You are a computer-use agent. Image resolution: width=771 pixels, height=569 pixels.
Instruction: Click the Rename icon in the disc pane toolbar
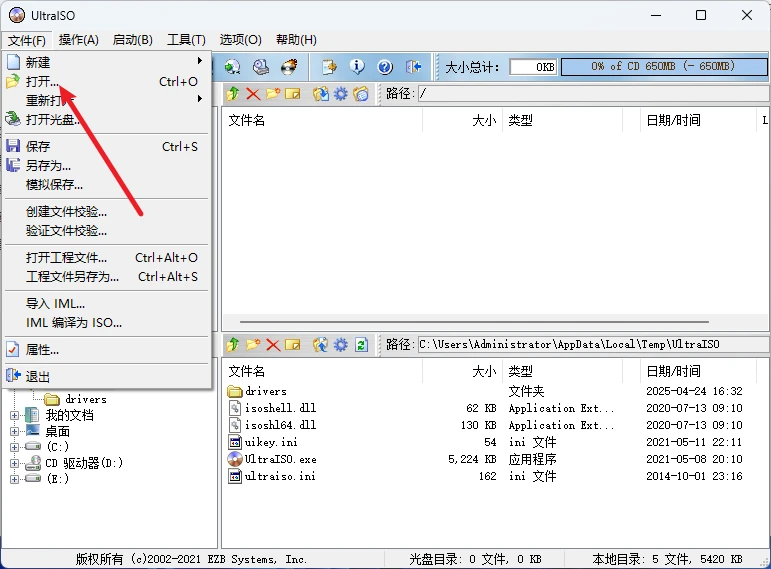[x=293, y=93]
